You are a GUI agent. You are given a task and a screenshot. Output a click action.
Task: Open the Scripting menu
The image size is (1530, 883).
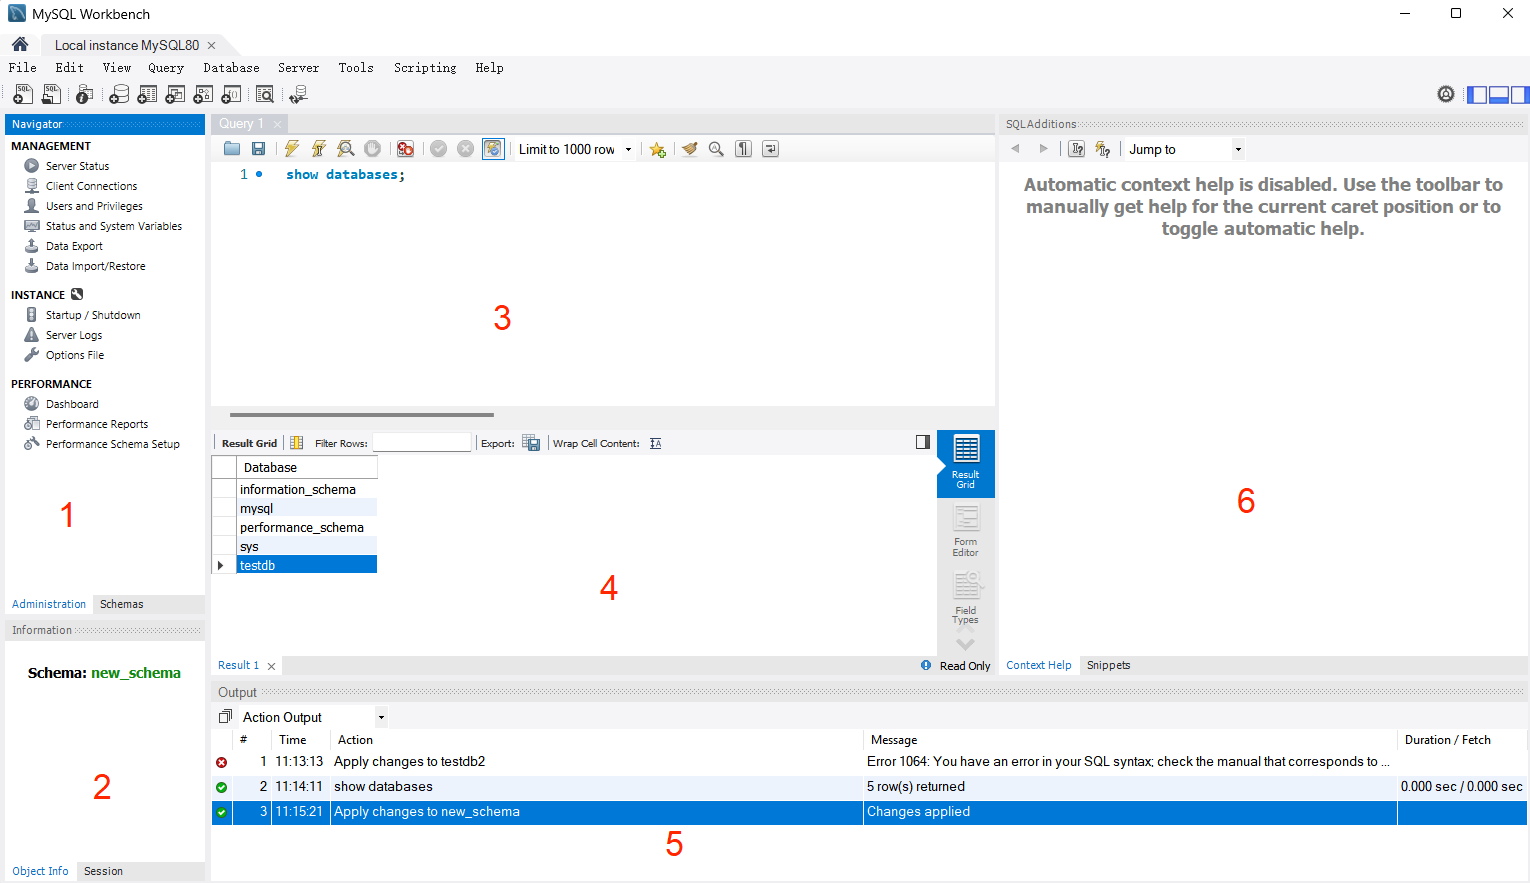[425, 68]
